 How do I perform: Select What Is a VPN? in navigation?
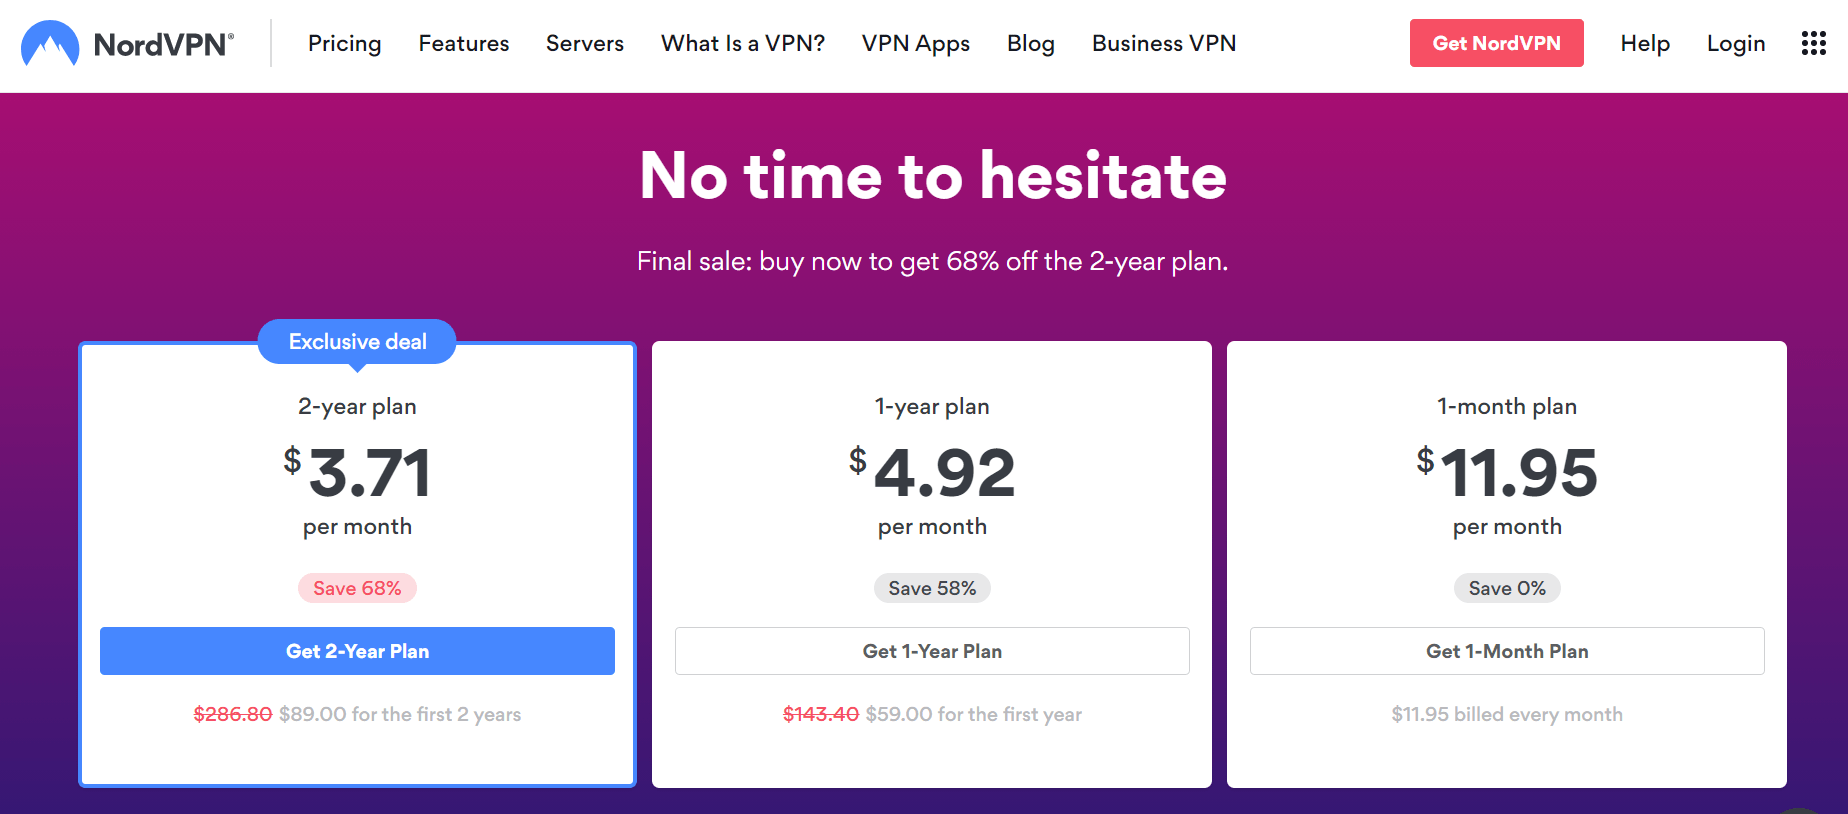(x=743, y=43)
